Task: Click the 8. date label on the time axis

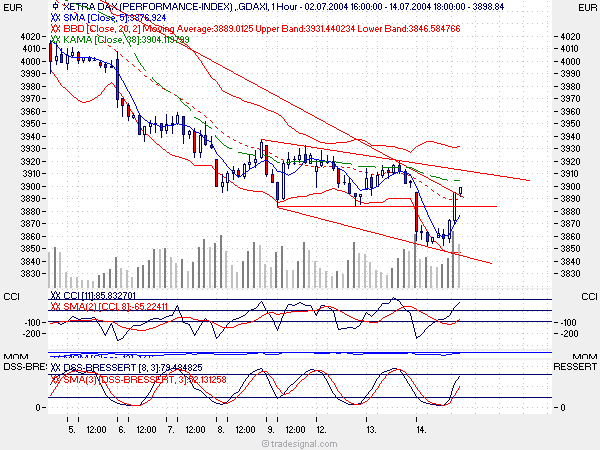Action: pyautogui.click(x=221, y=430)
